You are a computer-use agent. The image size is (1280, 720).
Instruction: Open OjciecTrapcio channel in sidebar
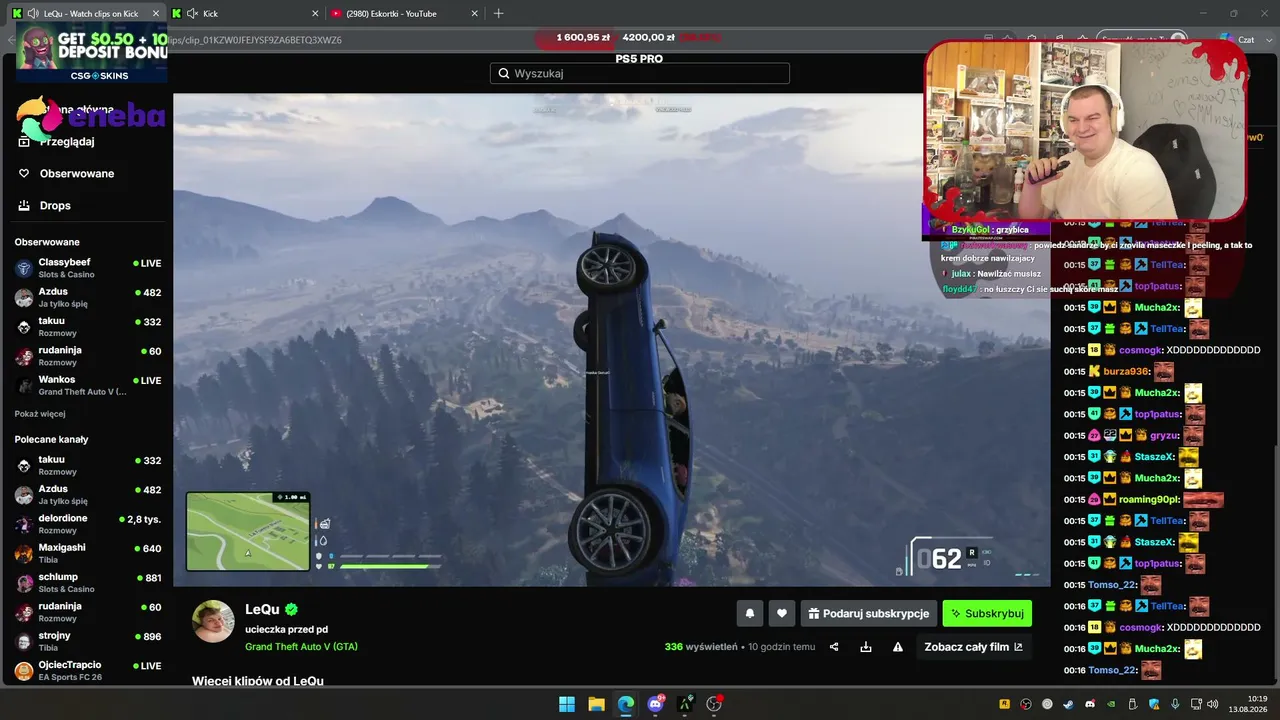(88, 670)
